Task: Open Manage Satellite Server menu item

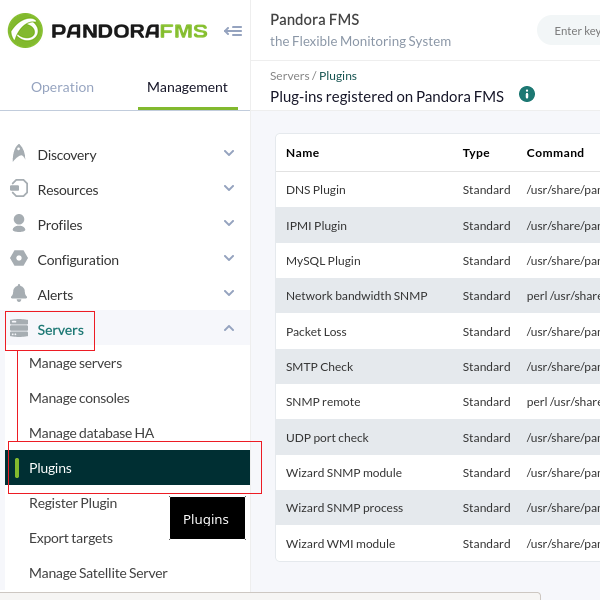Action: pyautogui.click(x=98, y=573)
